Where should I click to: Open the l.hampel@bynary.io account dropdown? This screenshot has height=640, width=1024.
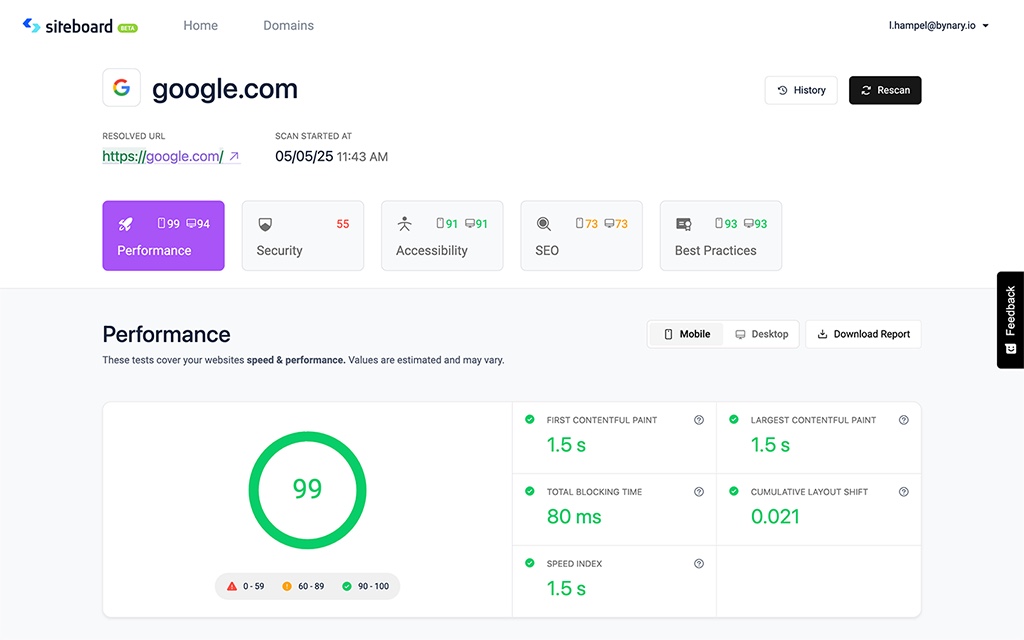click(938, 25)
